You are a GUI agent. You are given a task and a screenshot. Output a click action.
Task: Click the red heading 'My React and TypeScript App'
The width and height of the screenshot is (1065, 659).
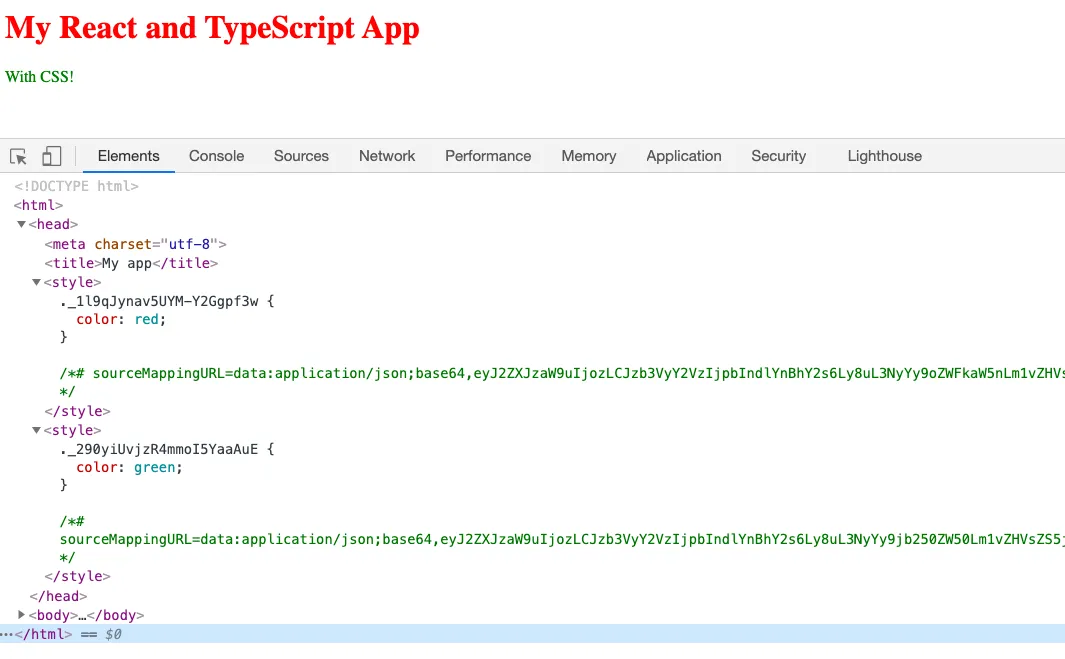tap(211, 28)
